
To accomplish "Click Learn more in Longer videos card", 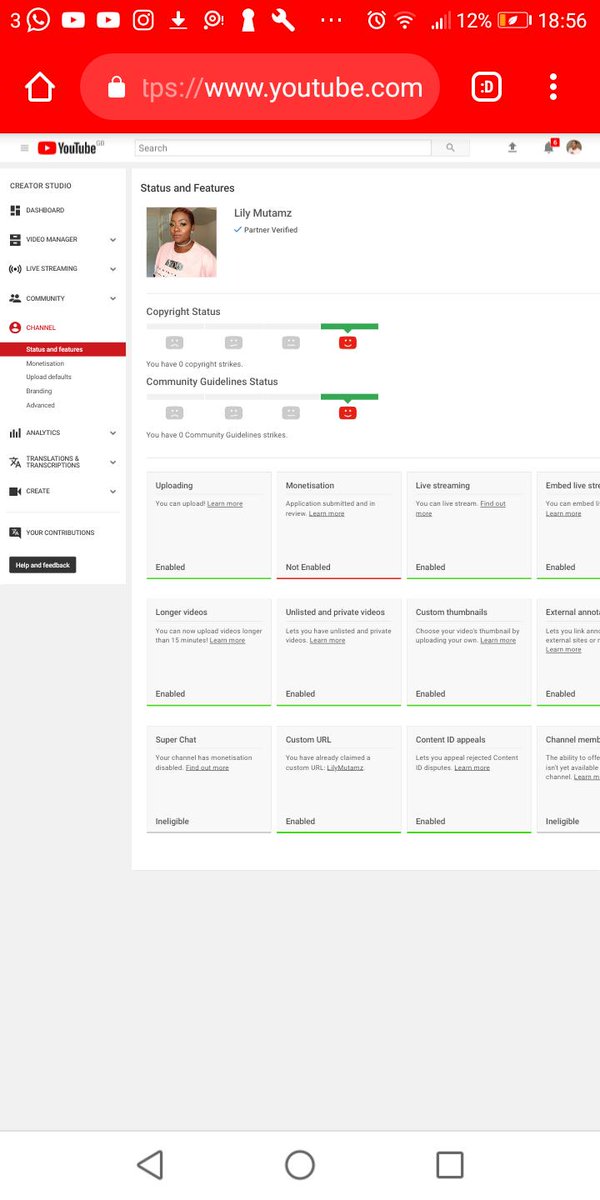I will (228, 641).
